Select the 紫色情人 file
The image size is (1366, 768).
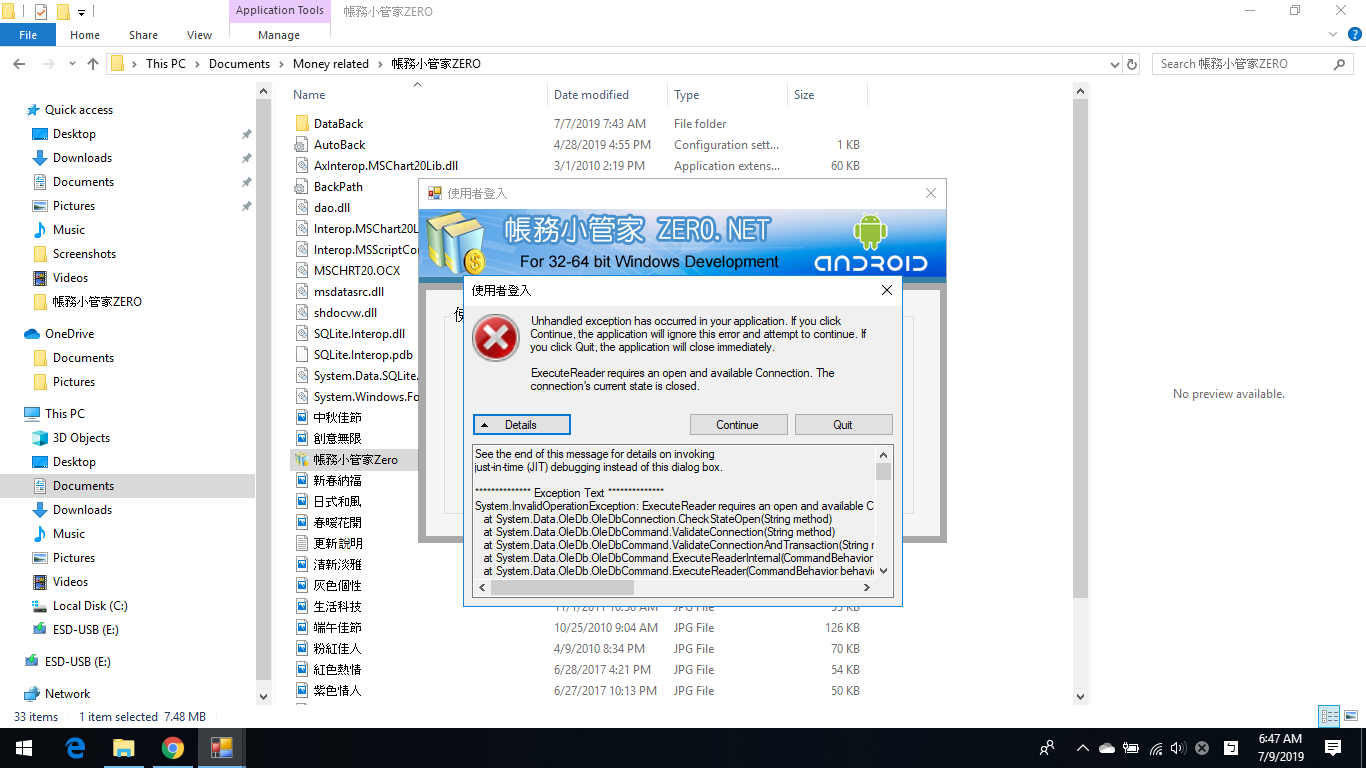[x=337, y=691]
